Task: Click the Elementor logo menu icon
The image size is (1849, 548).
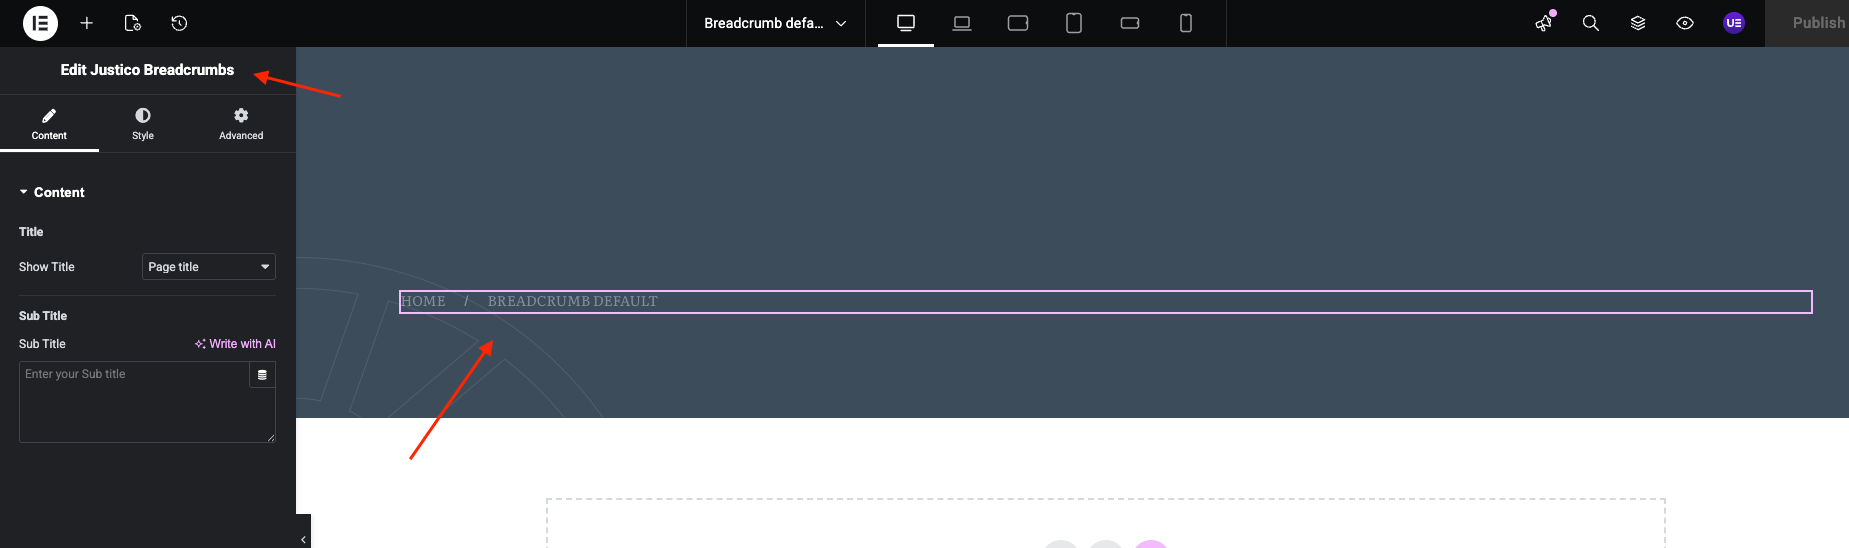Action: (x=40, y=23)
